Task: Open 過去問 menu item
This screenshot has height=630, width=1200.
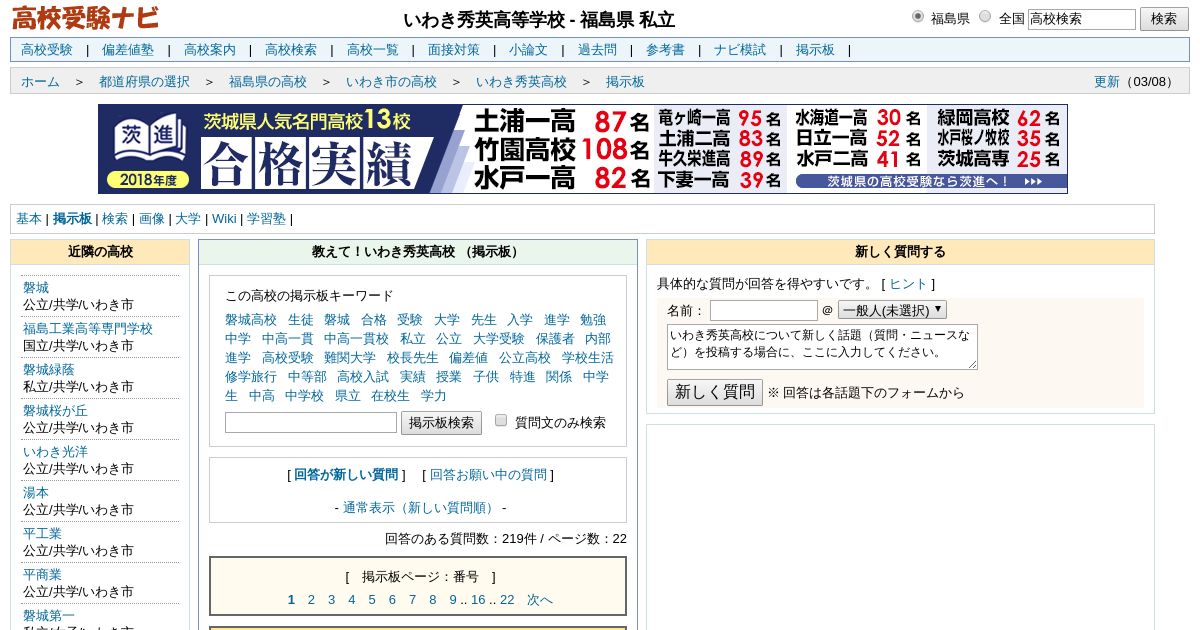Action: [x=597, y=50]
